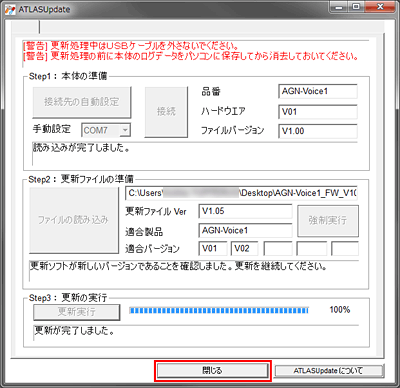Click the 適合バージョン V02 box

245,249
